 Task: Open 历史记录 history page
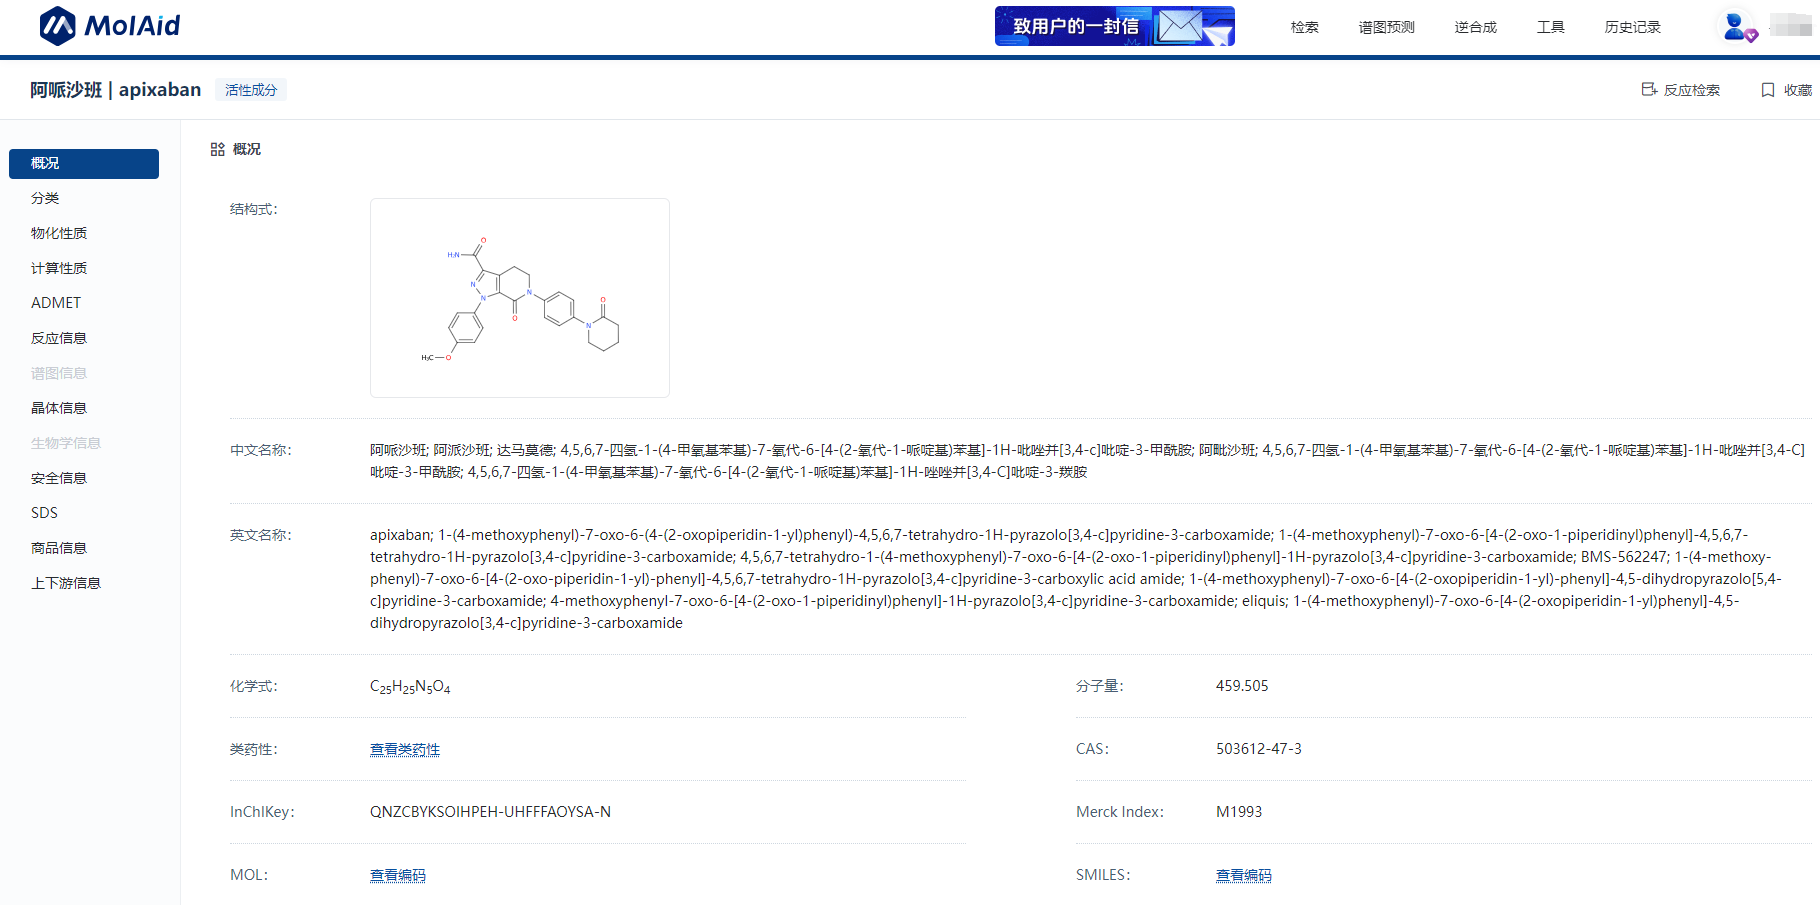(1632, 27)
